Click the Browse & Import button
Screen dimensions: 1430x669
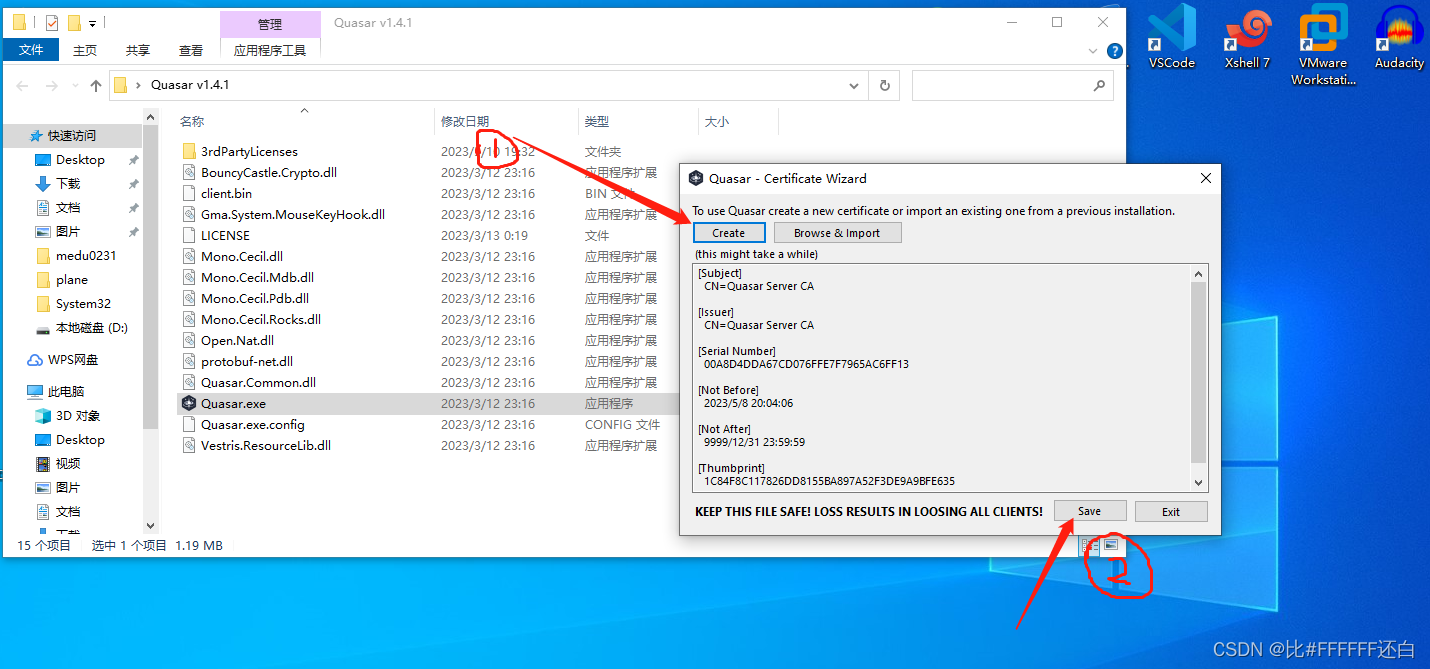pos(837,232)
